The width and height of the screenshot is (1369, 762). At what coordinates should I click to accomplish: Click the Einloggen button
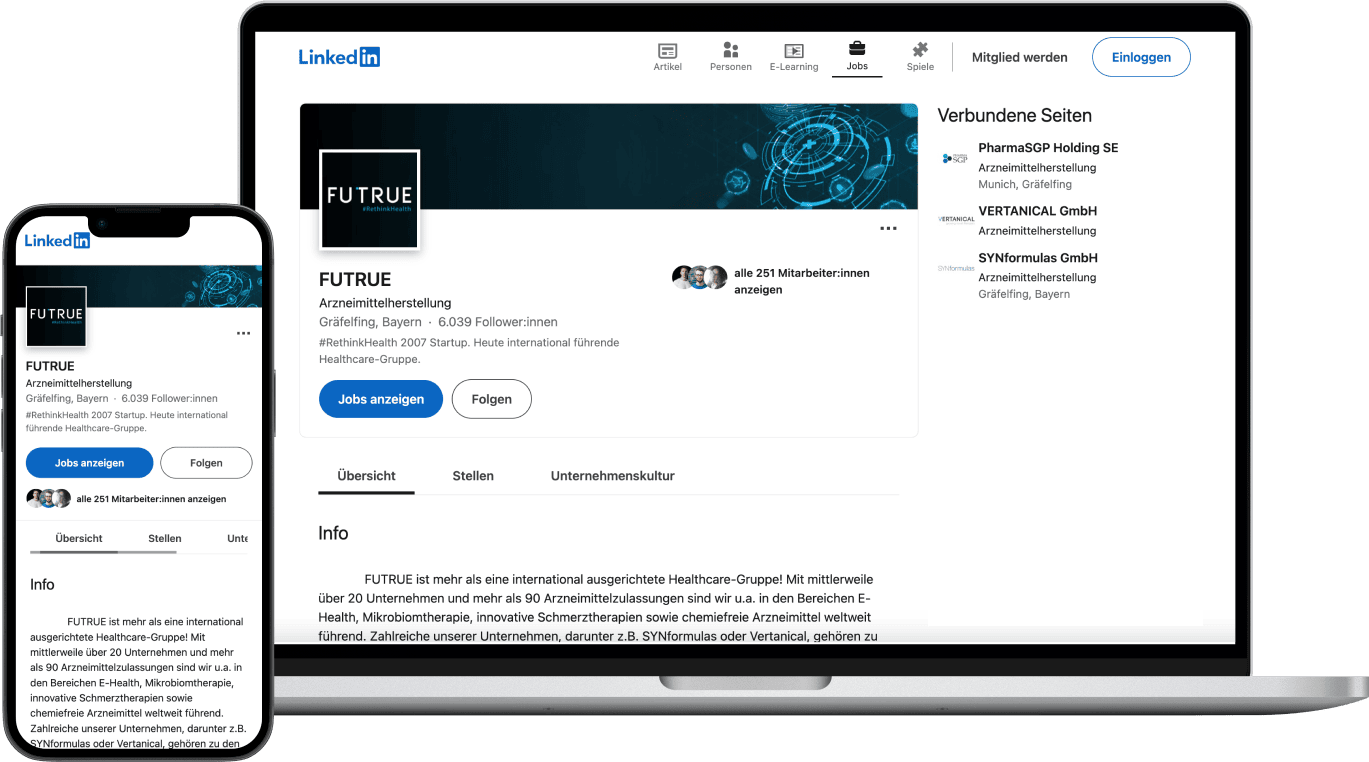click(1141, 57)
